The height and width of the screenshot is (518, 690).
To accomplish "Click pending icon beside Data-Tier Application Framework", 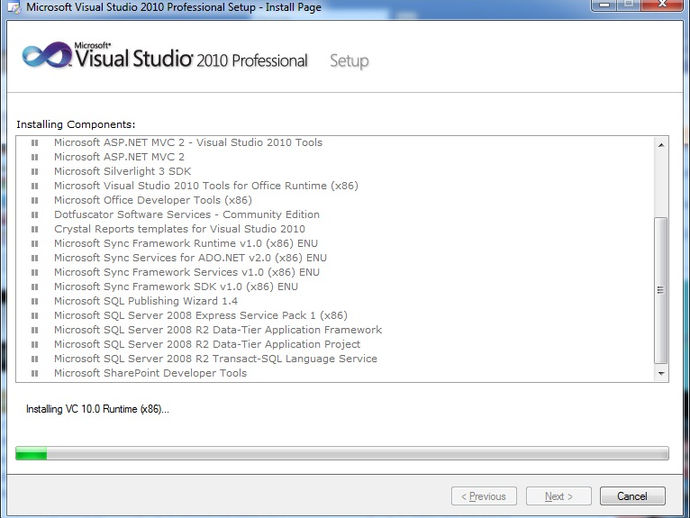I will [x=35, y=330].
